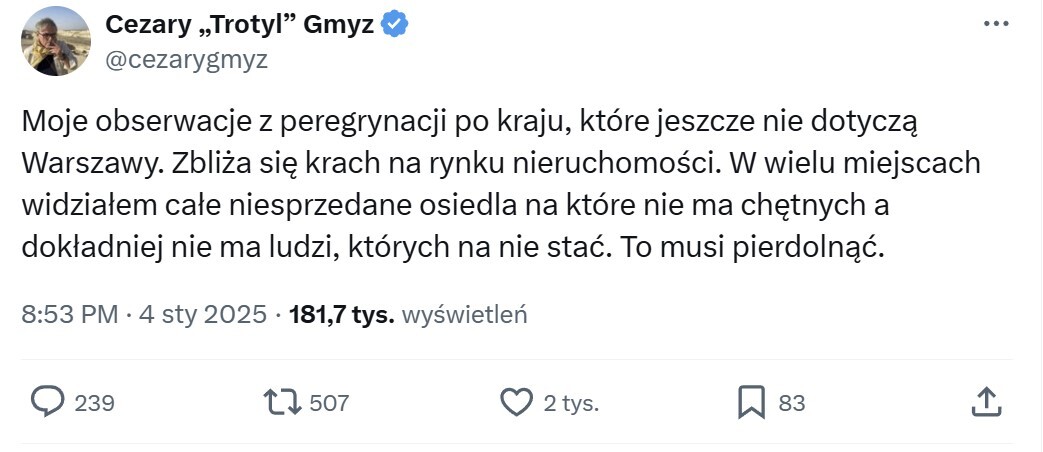This screenshot has width=1043, height=452.
Task: Click the blue verified badge
Action: [396, 25]
